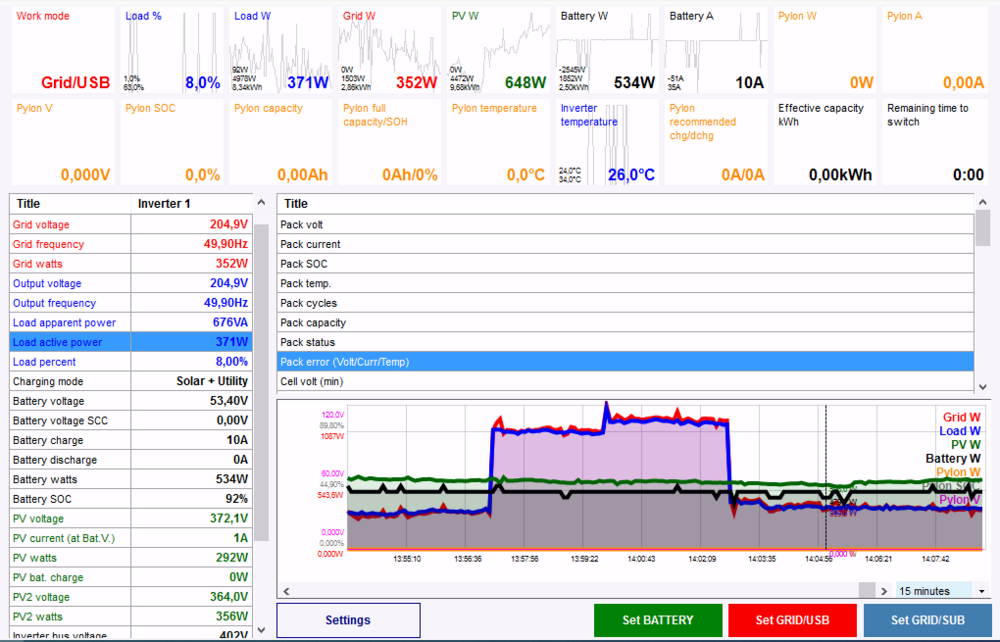
Task: Click the Pack SOC row
Action: pyautogui.click(x=624, y=264)
